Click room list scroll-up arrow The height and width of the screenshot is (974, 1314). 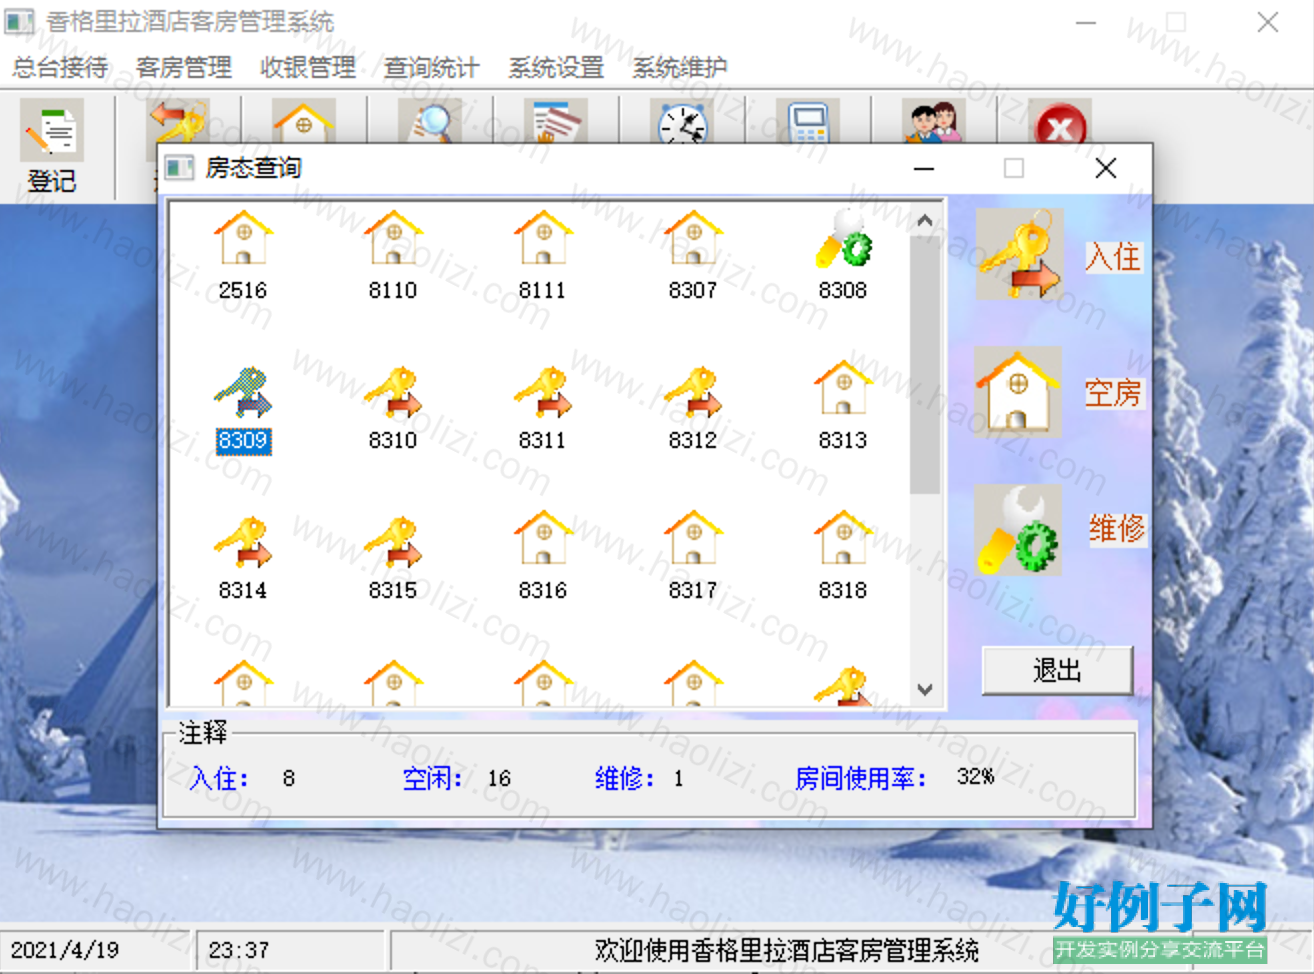925,221
